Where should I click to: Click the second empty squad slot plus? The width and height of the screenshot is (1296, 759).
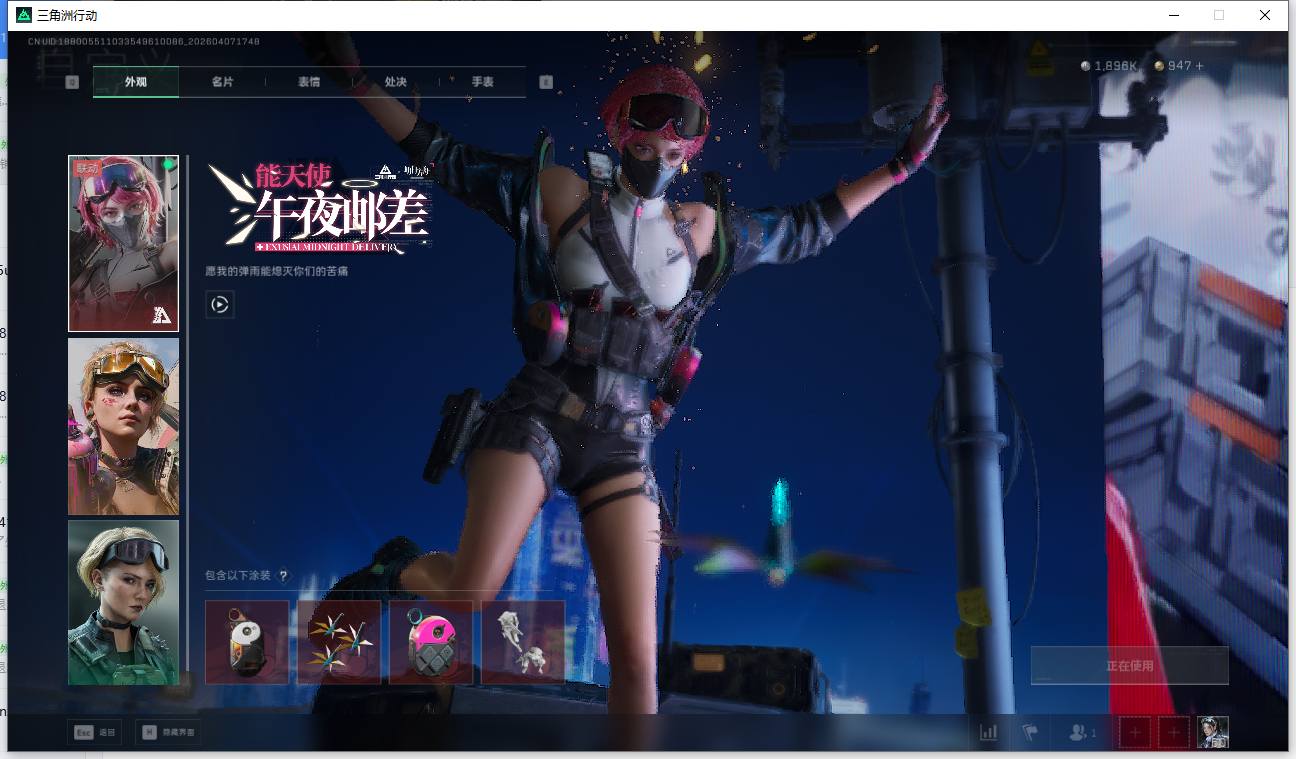1174,733
